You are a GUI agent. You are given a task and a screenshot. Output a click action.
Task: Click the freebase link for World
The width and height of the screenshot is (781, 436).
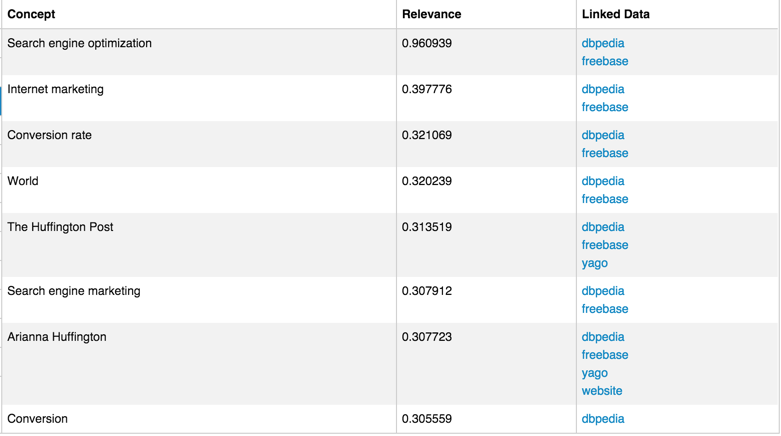pyautogui.click(x=604, y=199)
